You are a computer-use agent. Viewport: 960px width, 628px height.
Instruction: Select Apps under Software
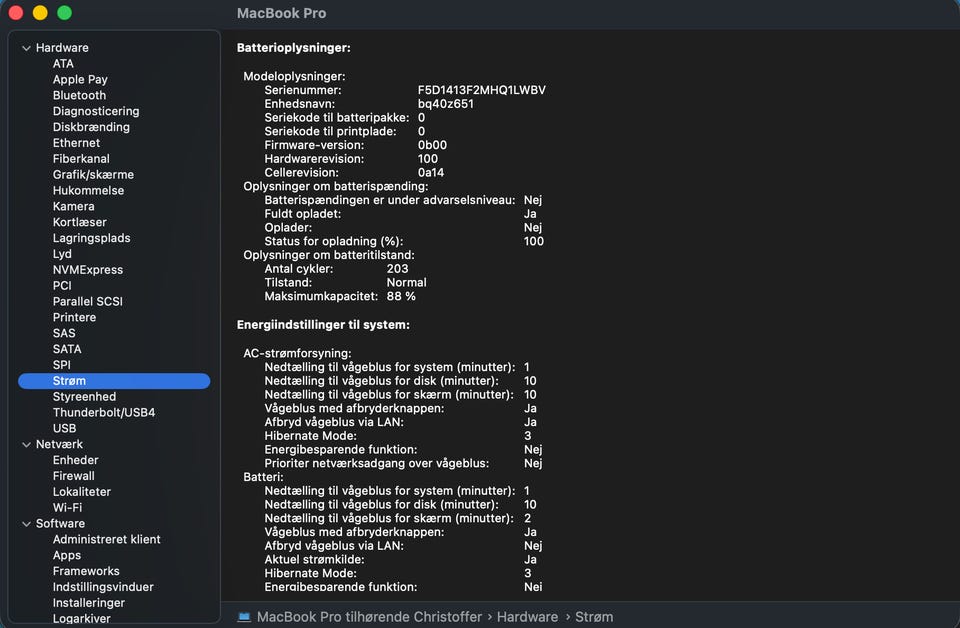click(x=67, y=555)
